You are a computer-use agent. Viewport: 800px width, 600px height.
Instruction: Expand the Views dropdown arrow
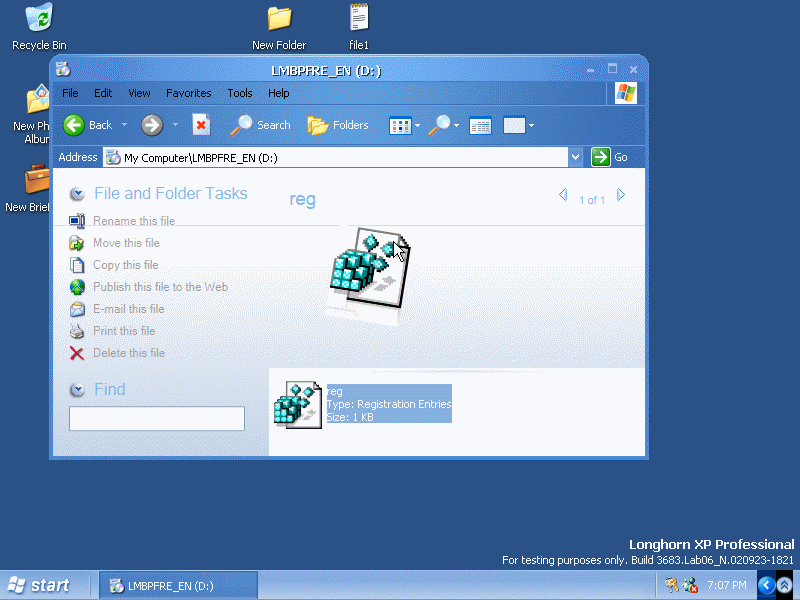click(417, 126)
